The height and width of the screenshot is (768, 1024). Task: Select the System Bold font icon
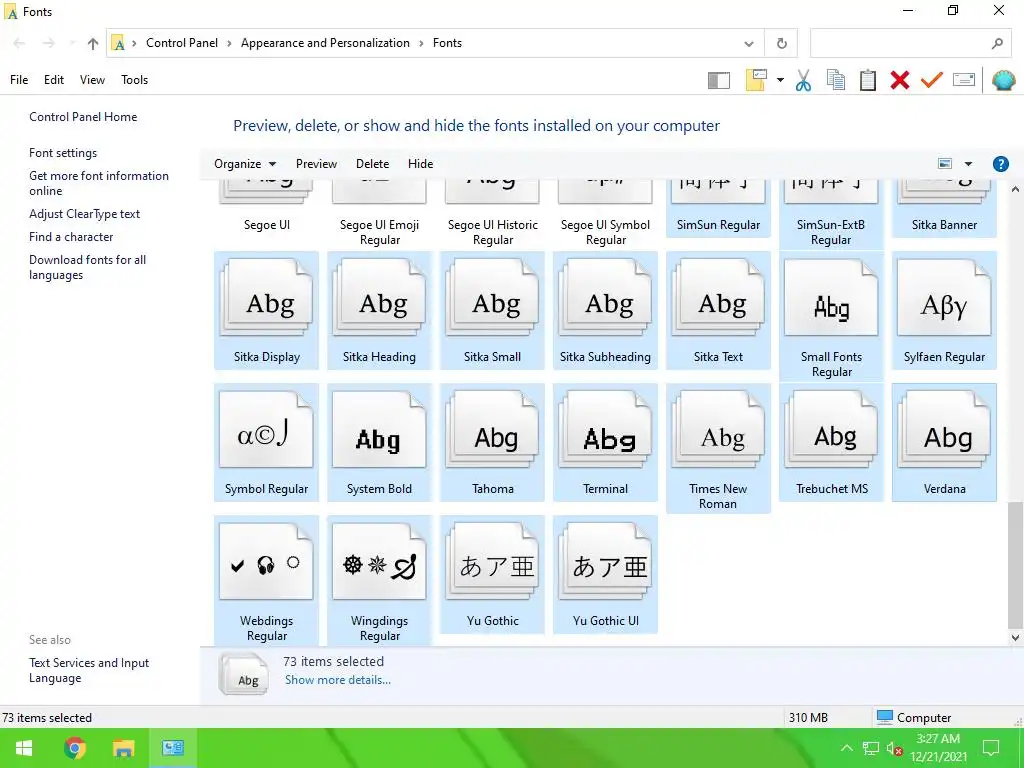[379, 443]
